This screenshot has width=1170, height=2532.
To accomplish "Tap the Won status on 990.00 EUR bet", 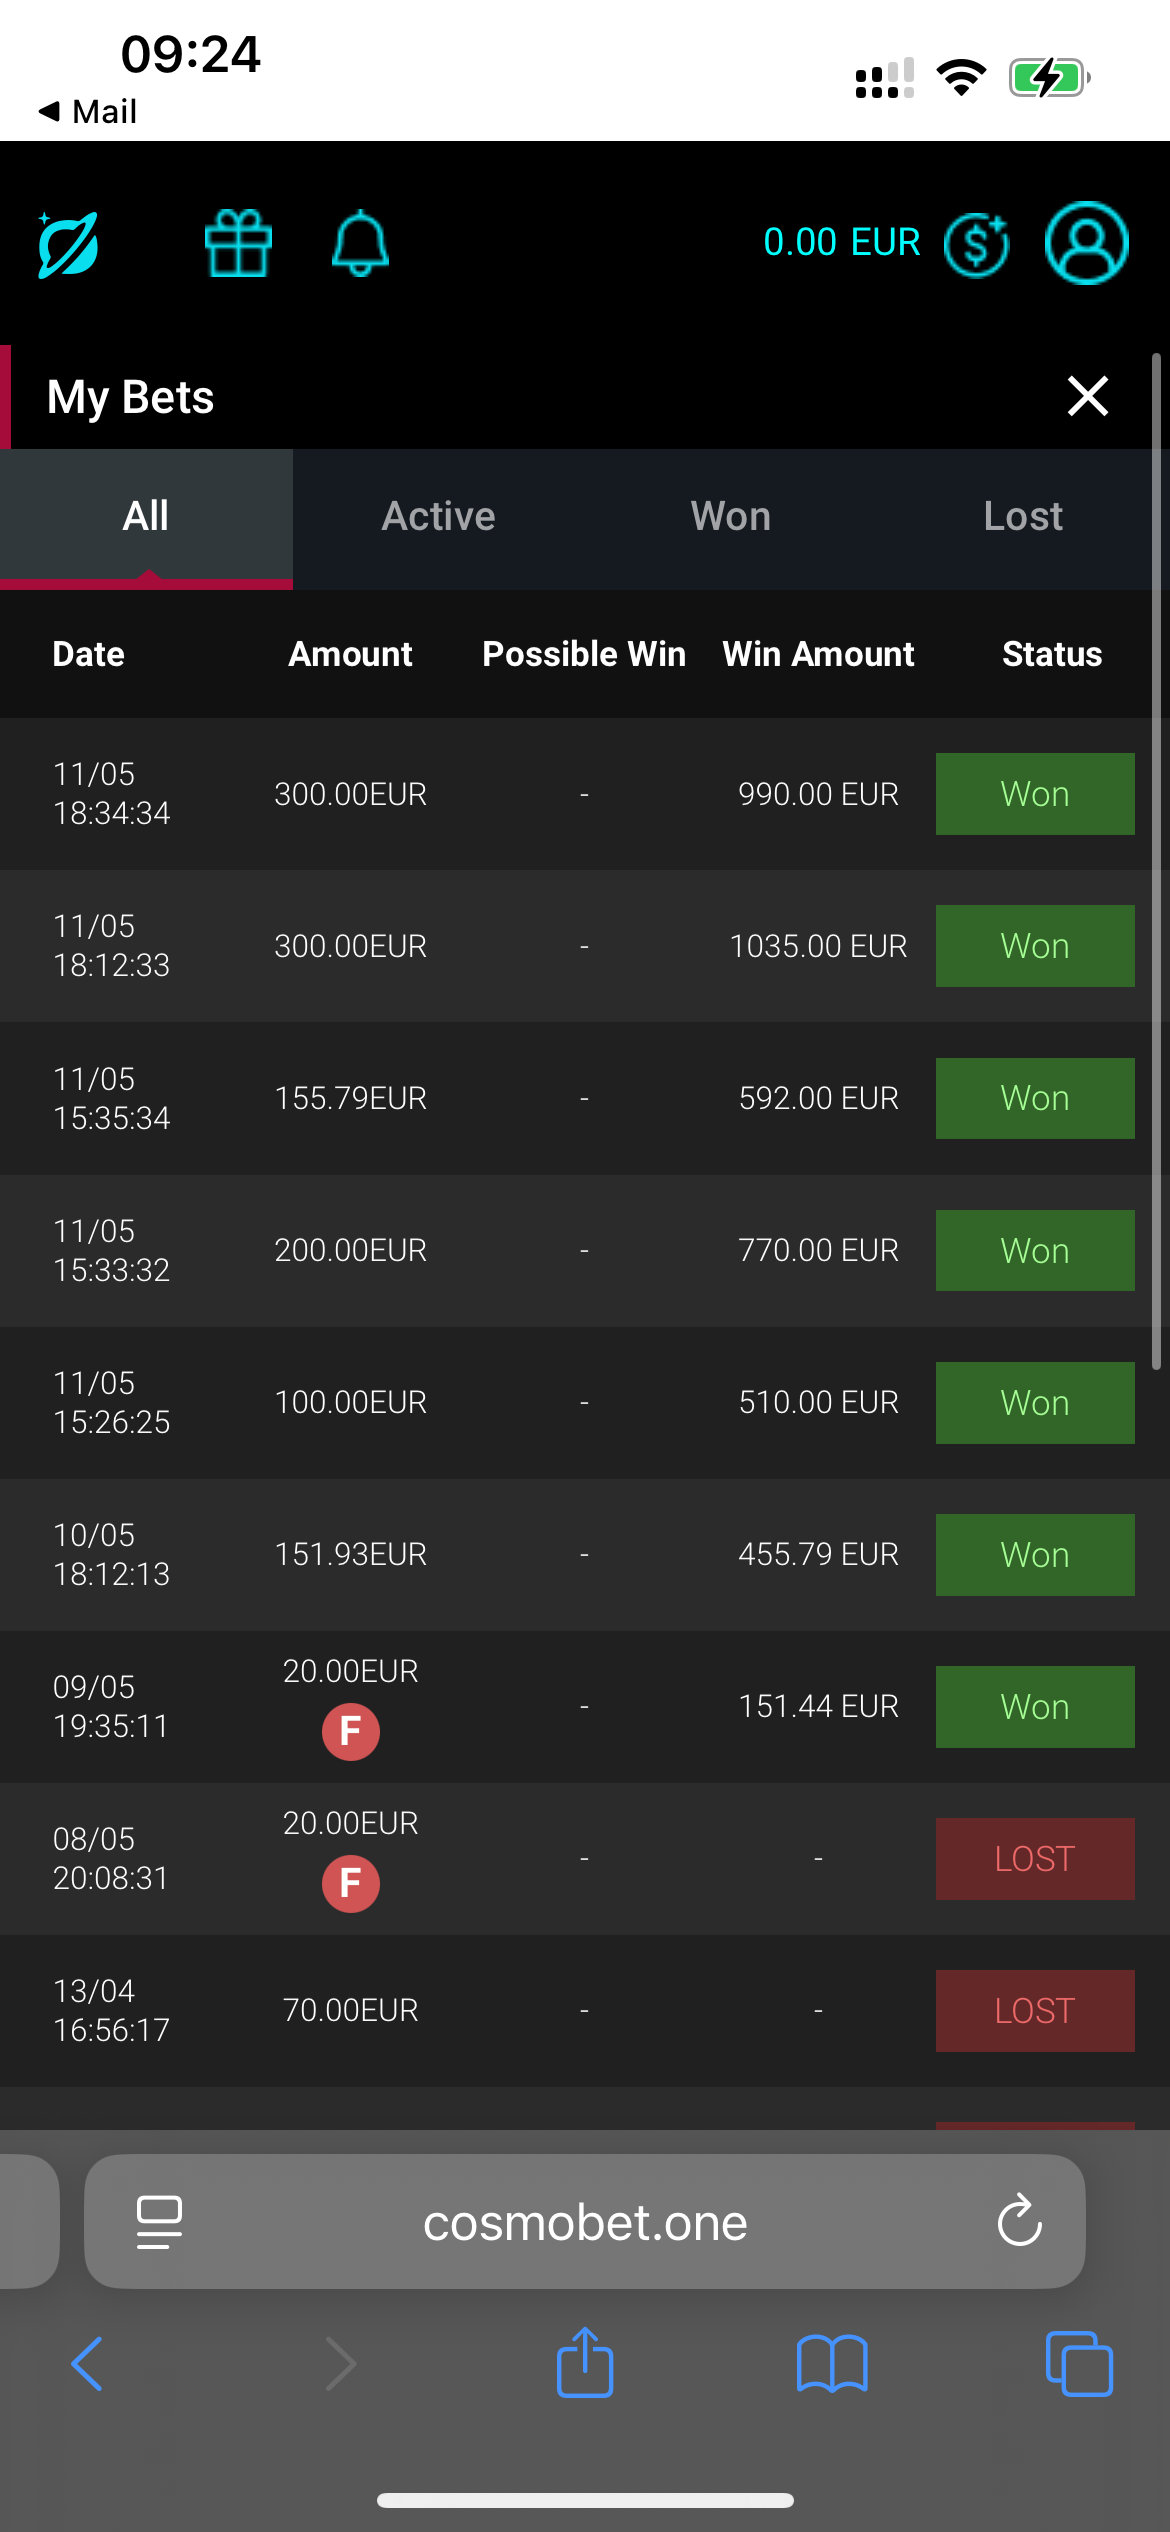I will (1035, 794).
